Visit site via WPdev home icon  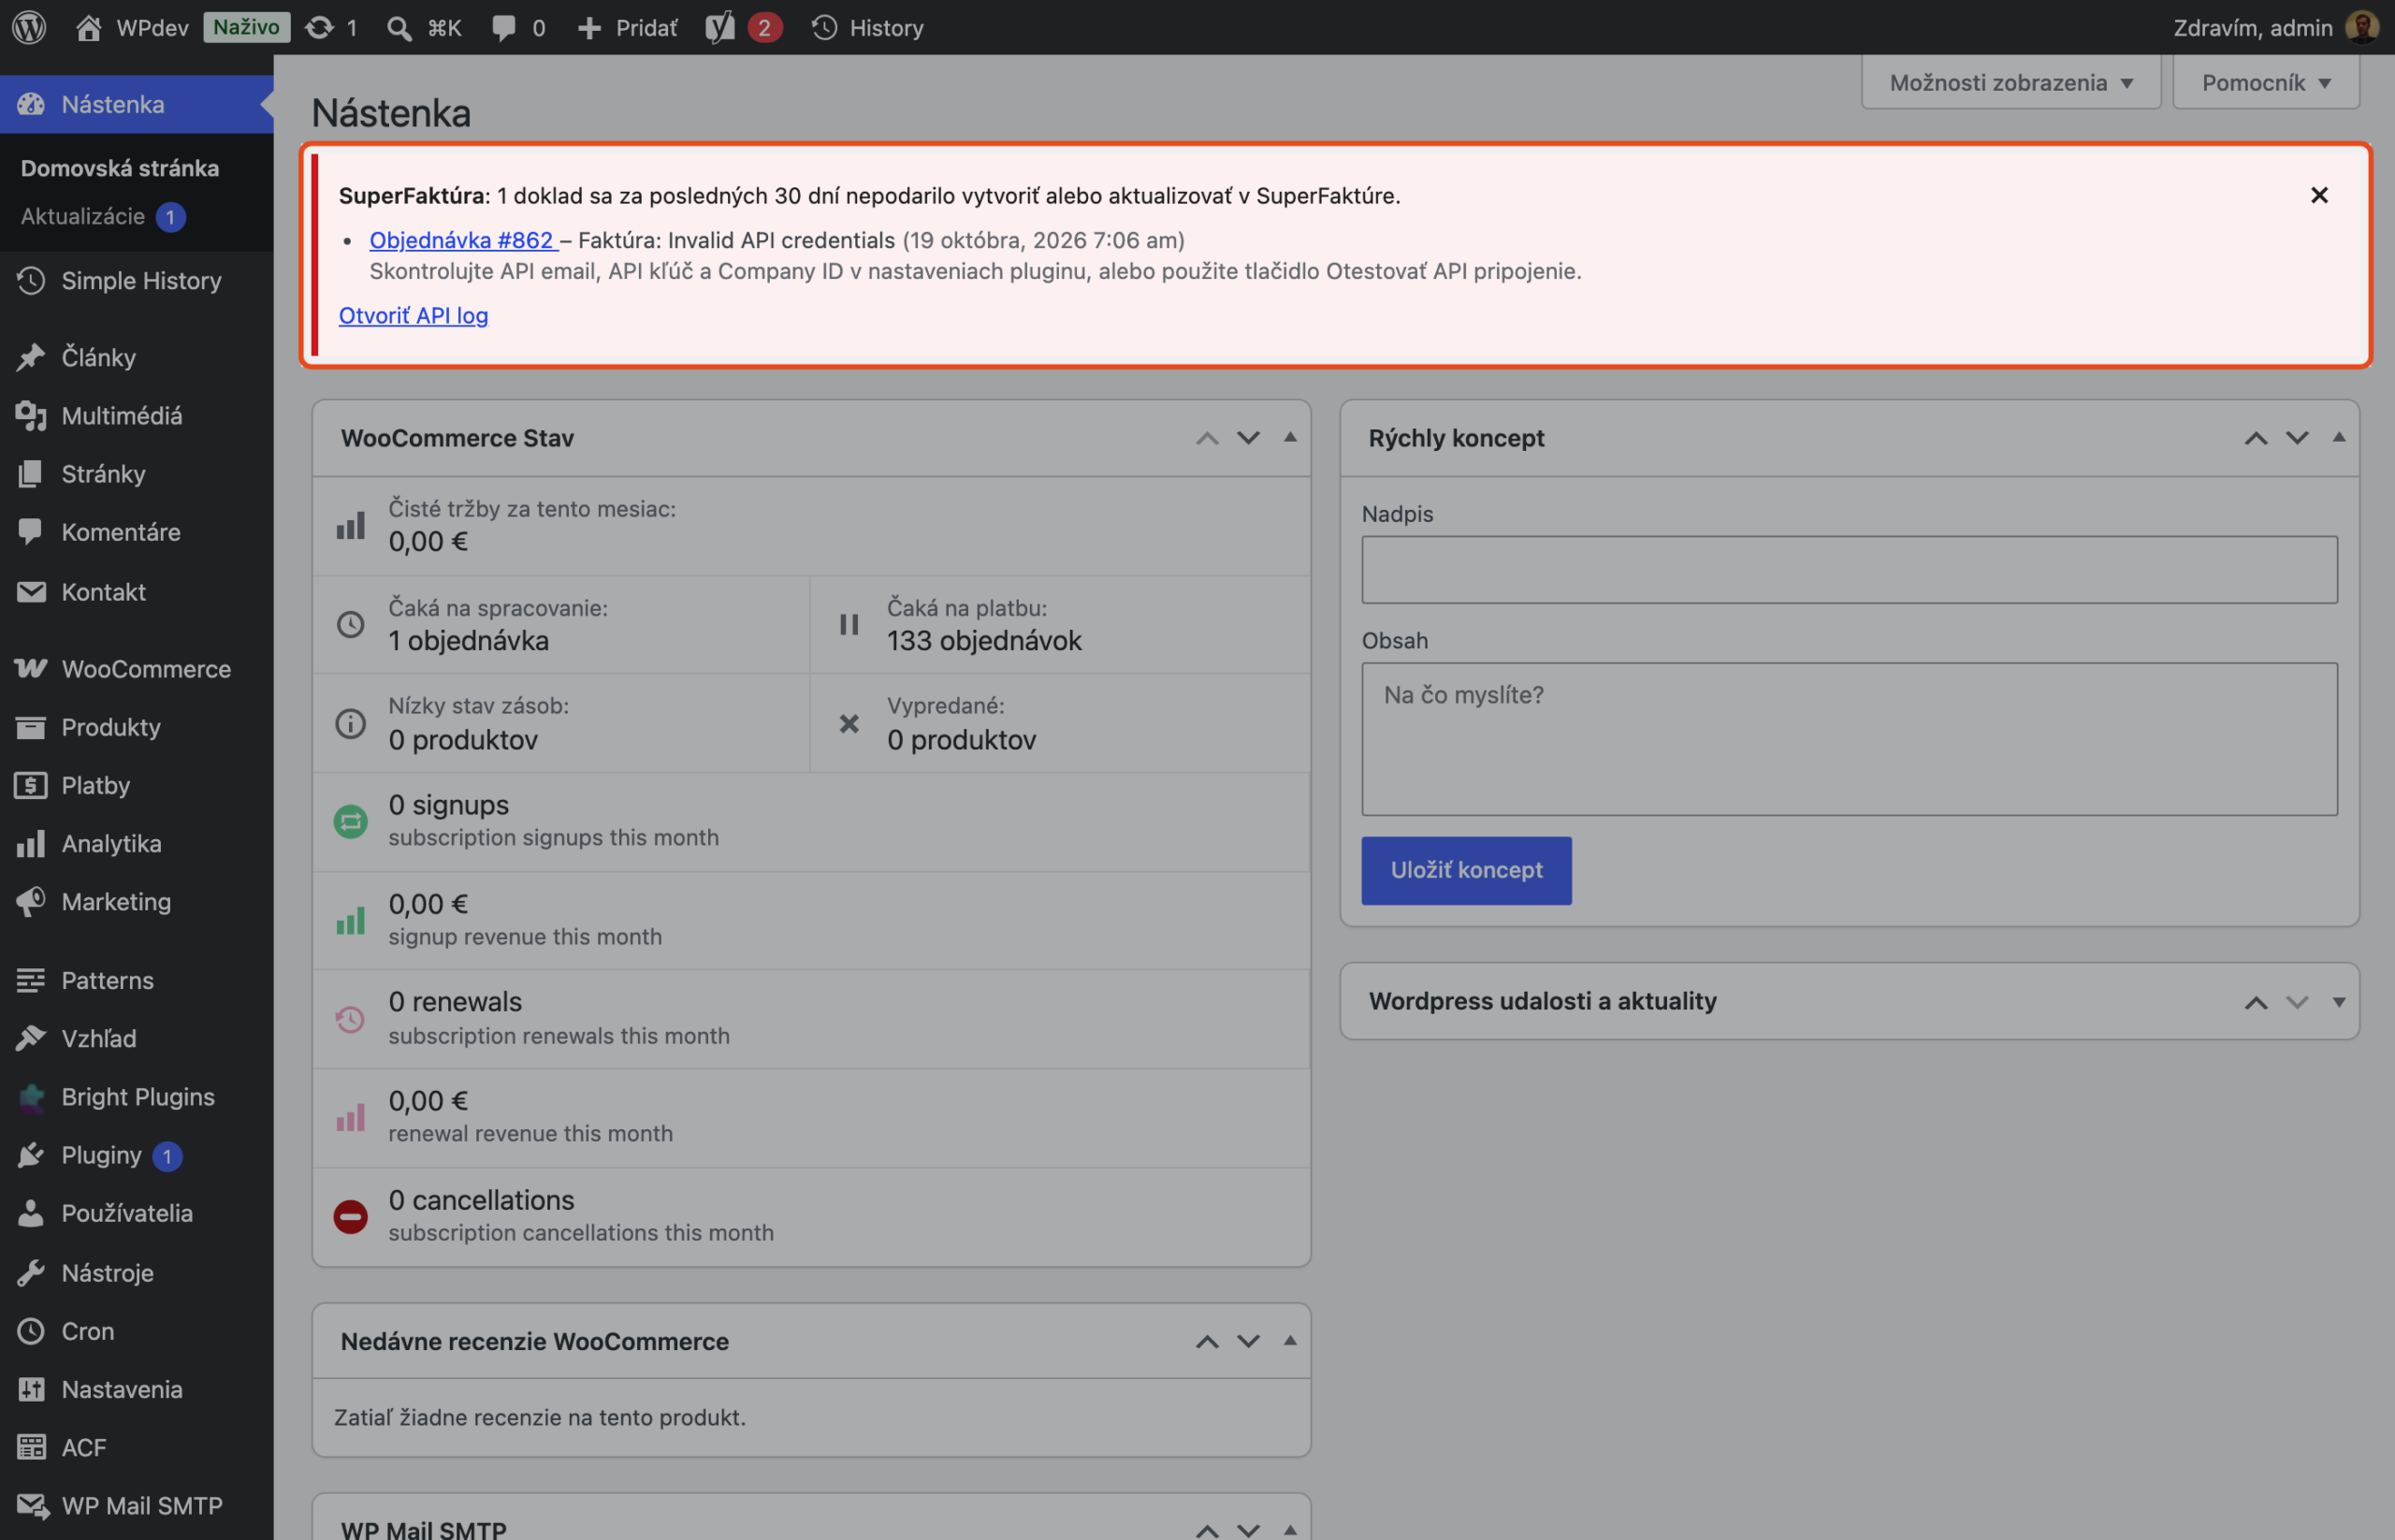[x=88, y=27]
